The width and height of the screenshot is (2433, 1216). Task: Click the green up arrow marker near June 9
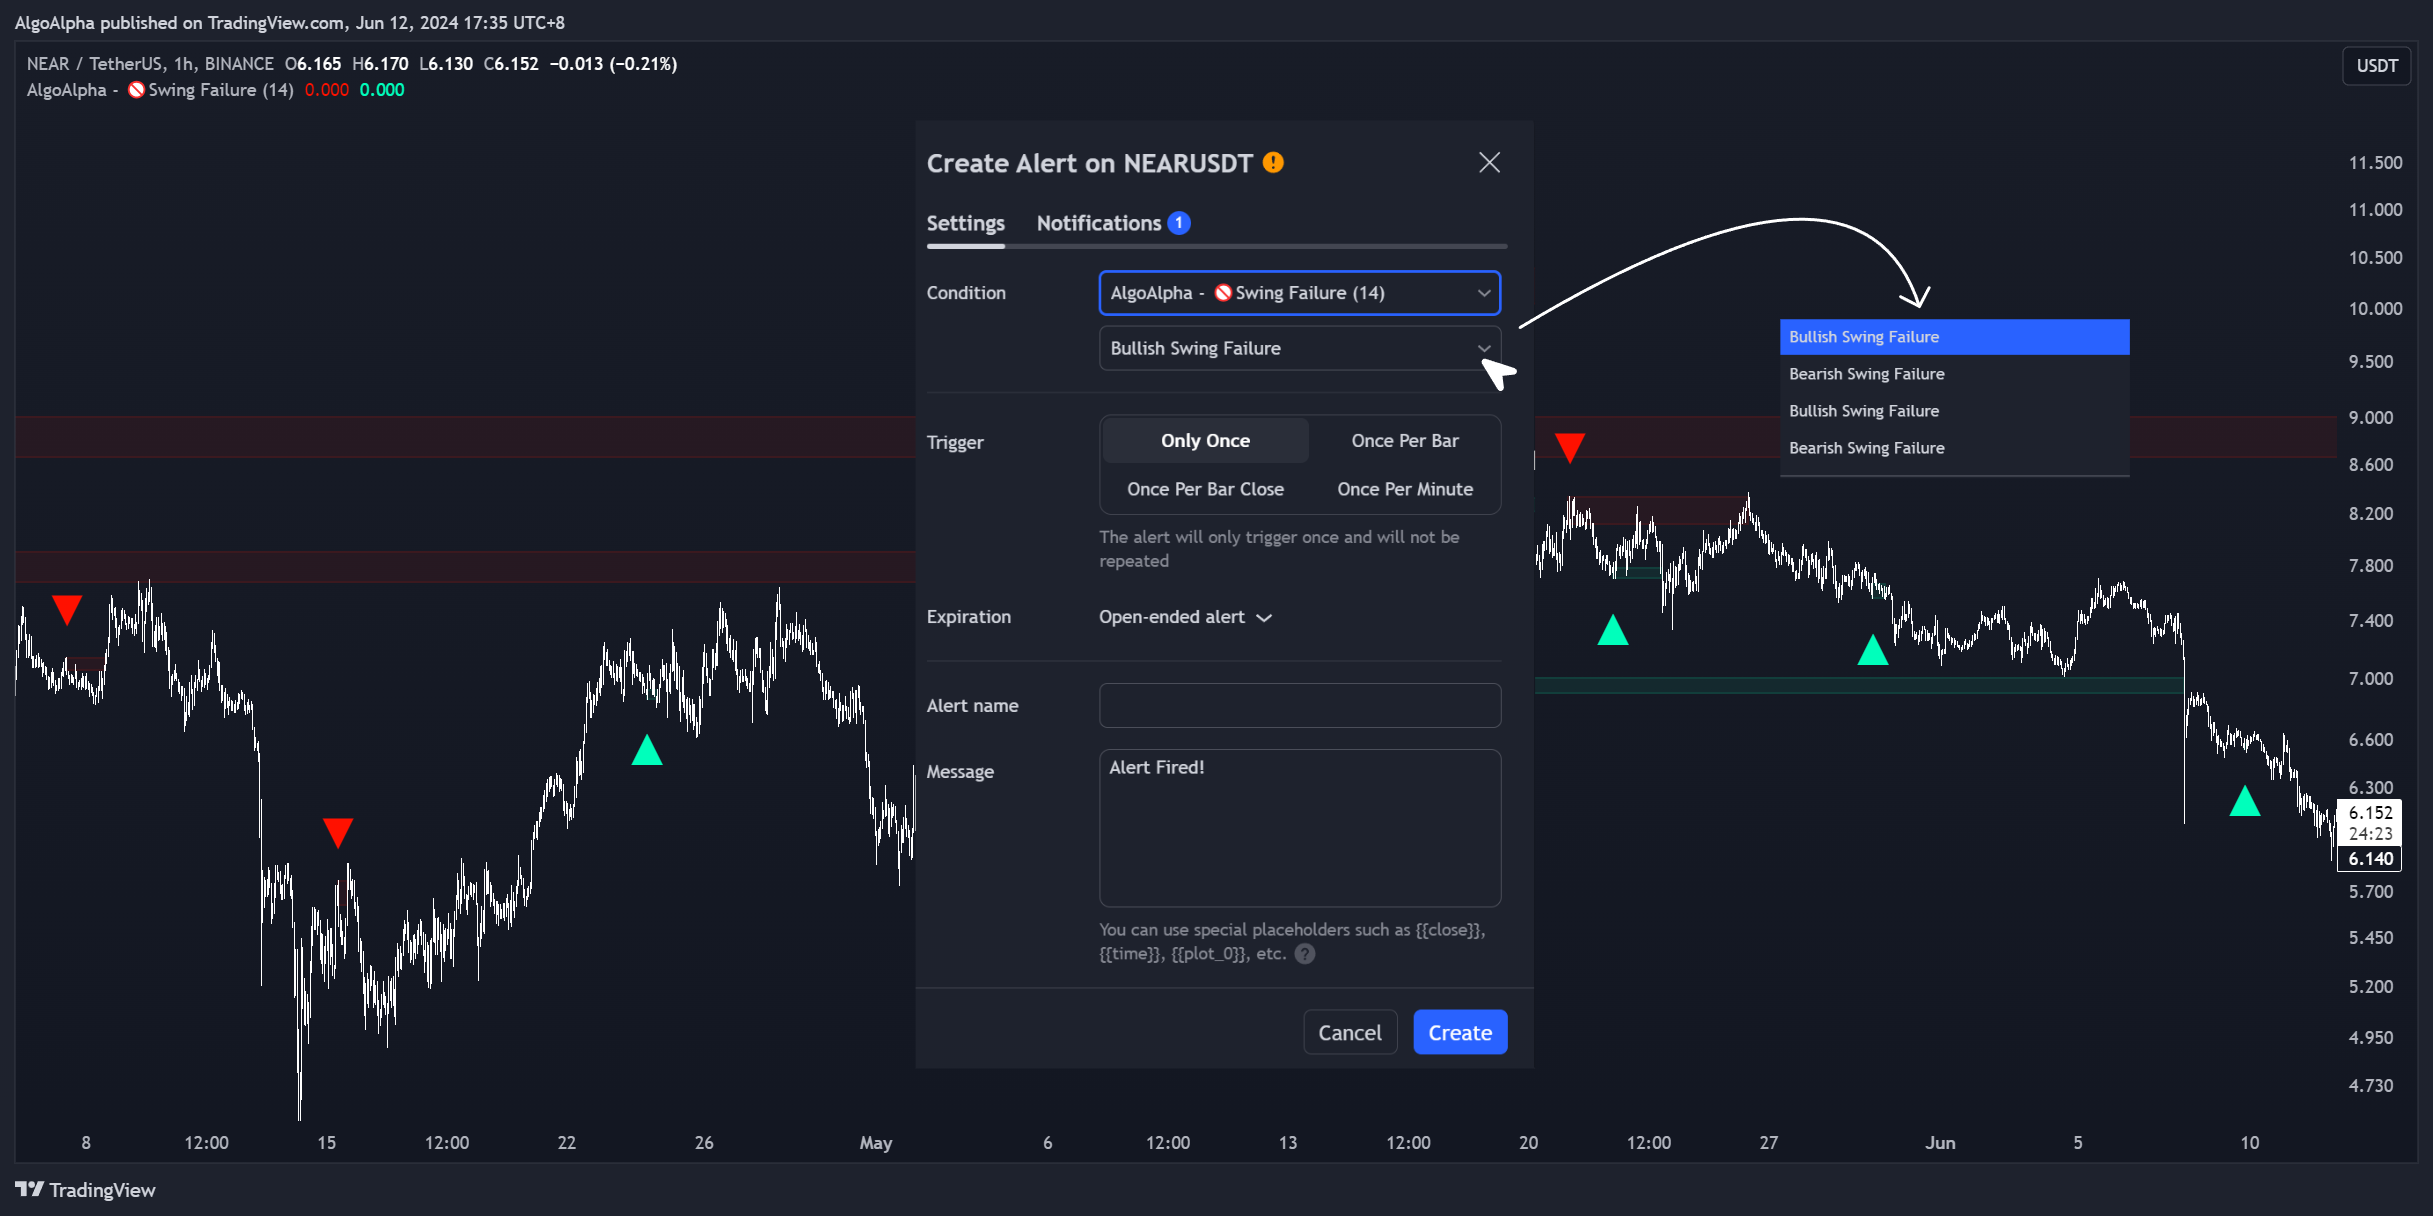pos(2245,801)
